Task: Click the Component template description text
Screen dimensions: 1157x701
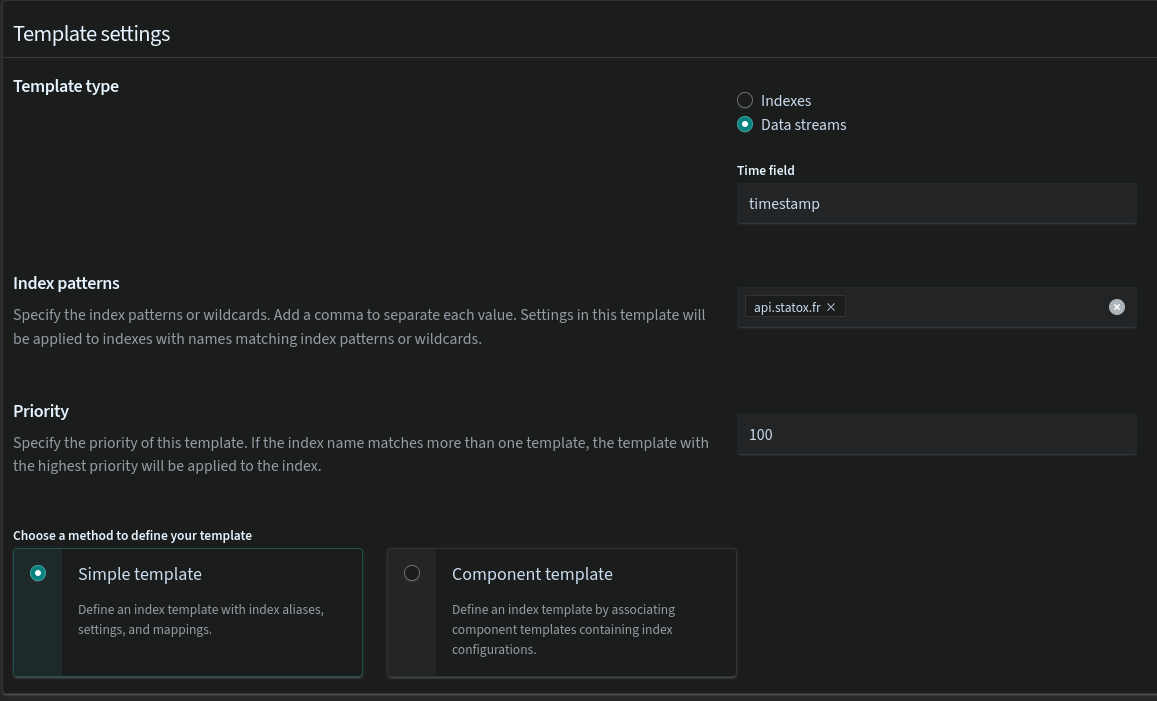Action: tap(563, 629)
